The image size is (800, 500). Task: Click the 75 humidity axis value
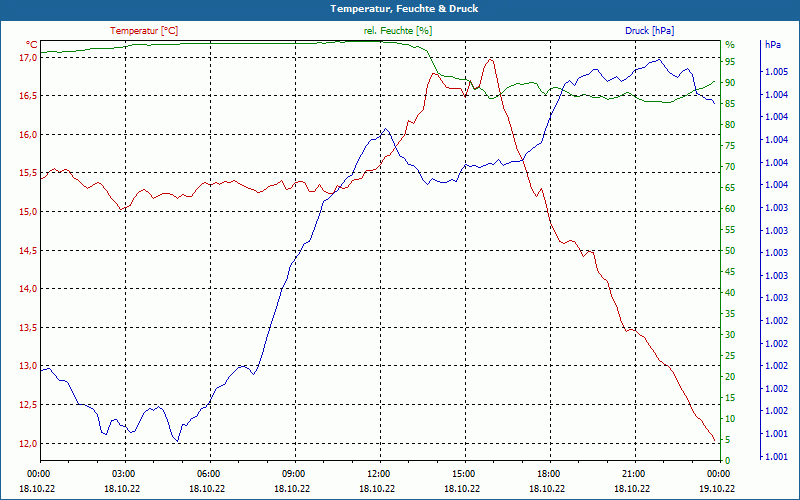click(x=730, y=146)
